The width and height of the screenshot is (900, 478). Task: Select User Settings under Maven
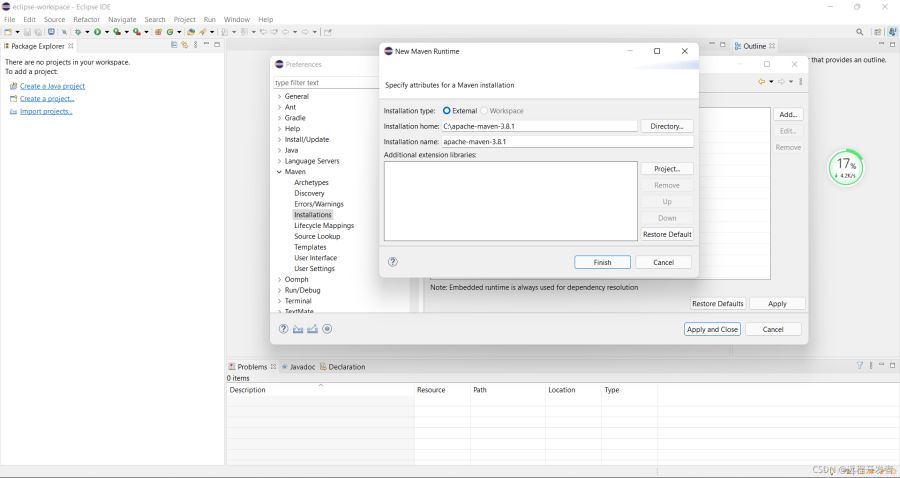(314, 269)
